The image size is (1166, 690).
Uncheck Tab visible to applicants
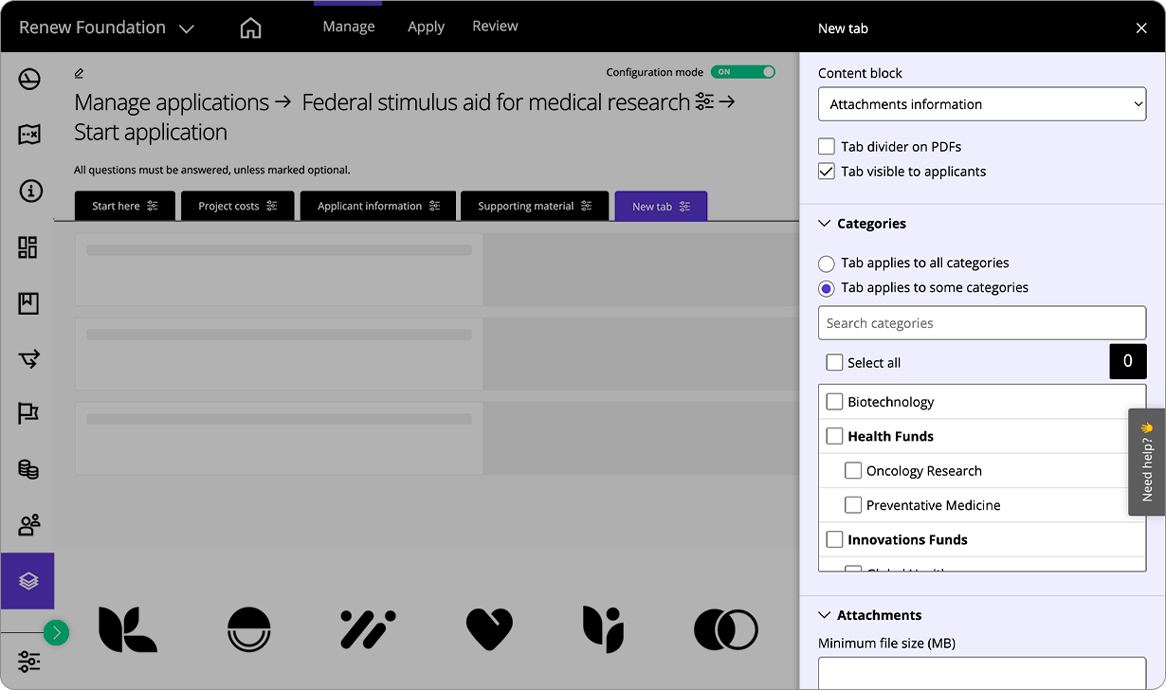click(826, 172)
